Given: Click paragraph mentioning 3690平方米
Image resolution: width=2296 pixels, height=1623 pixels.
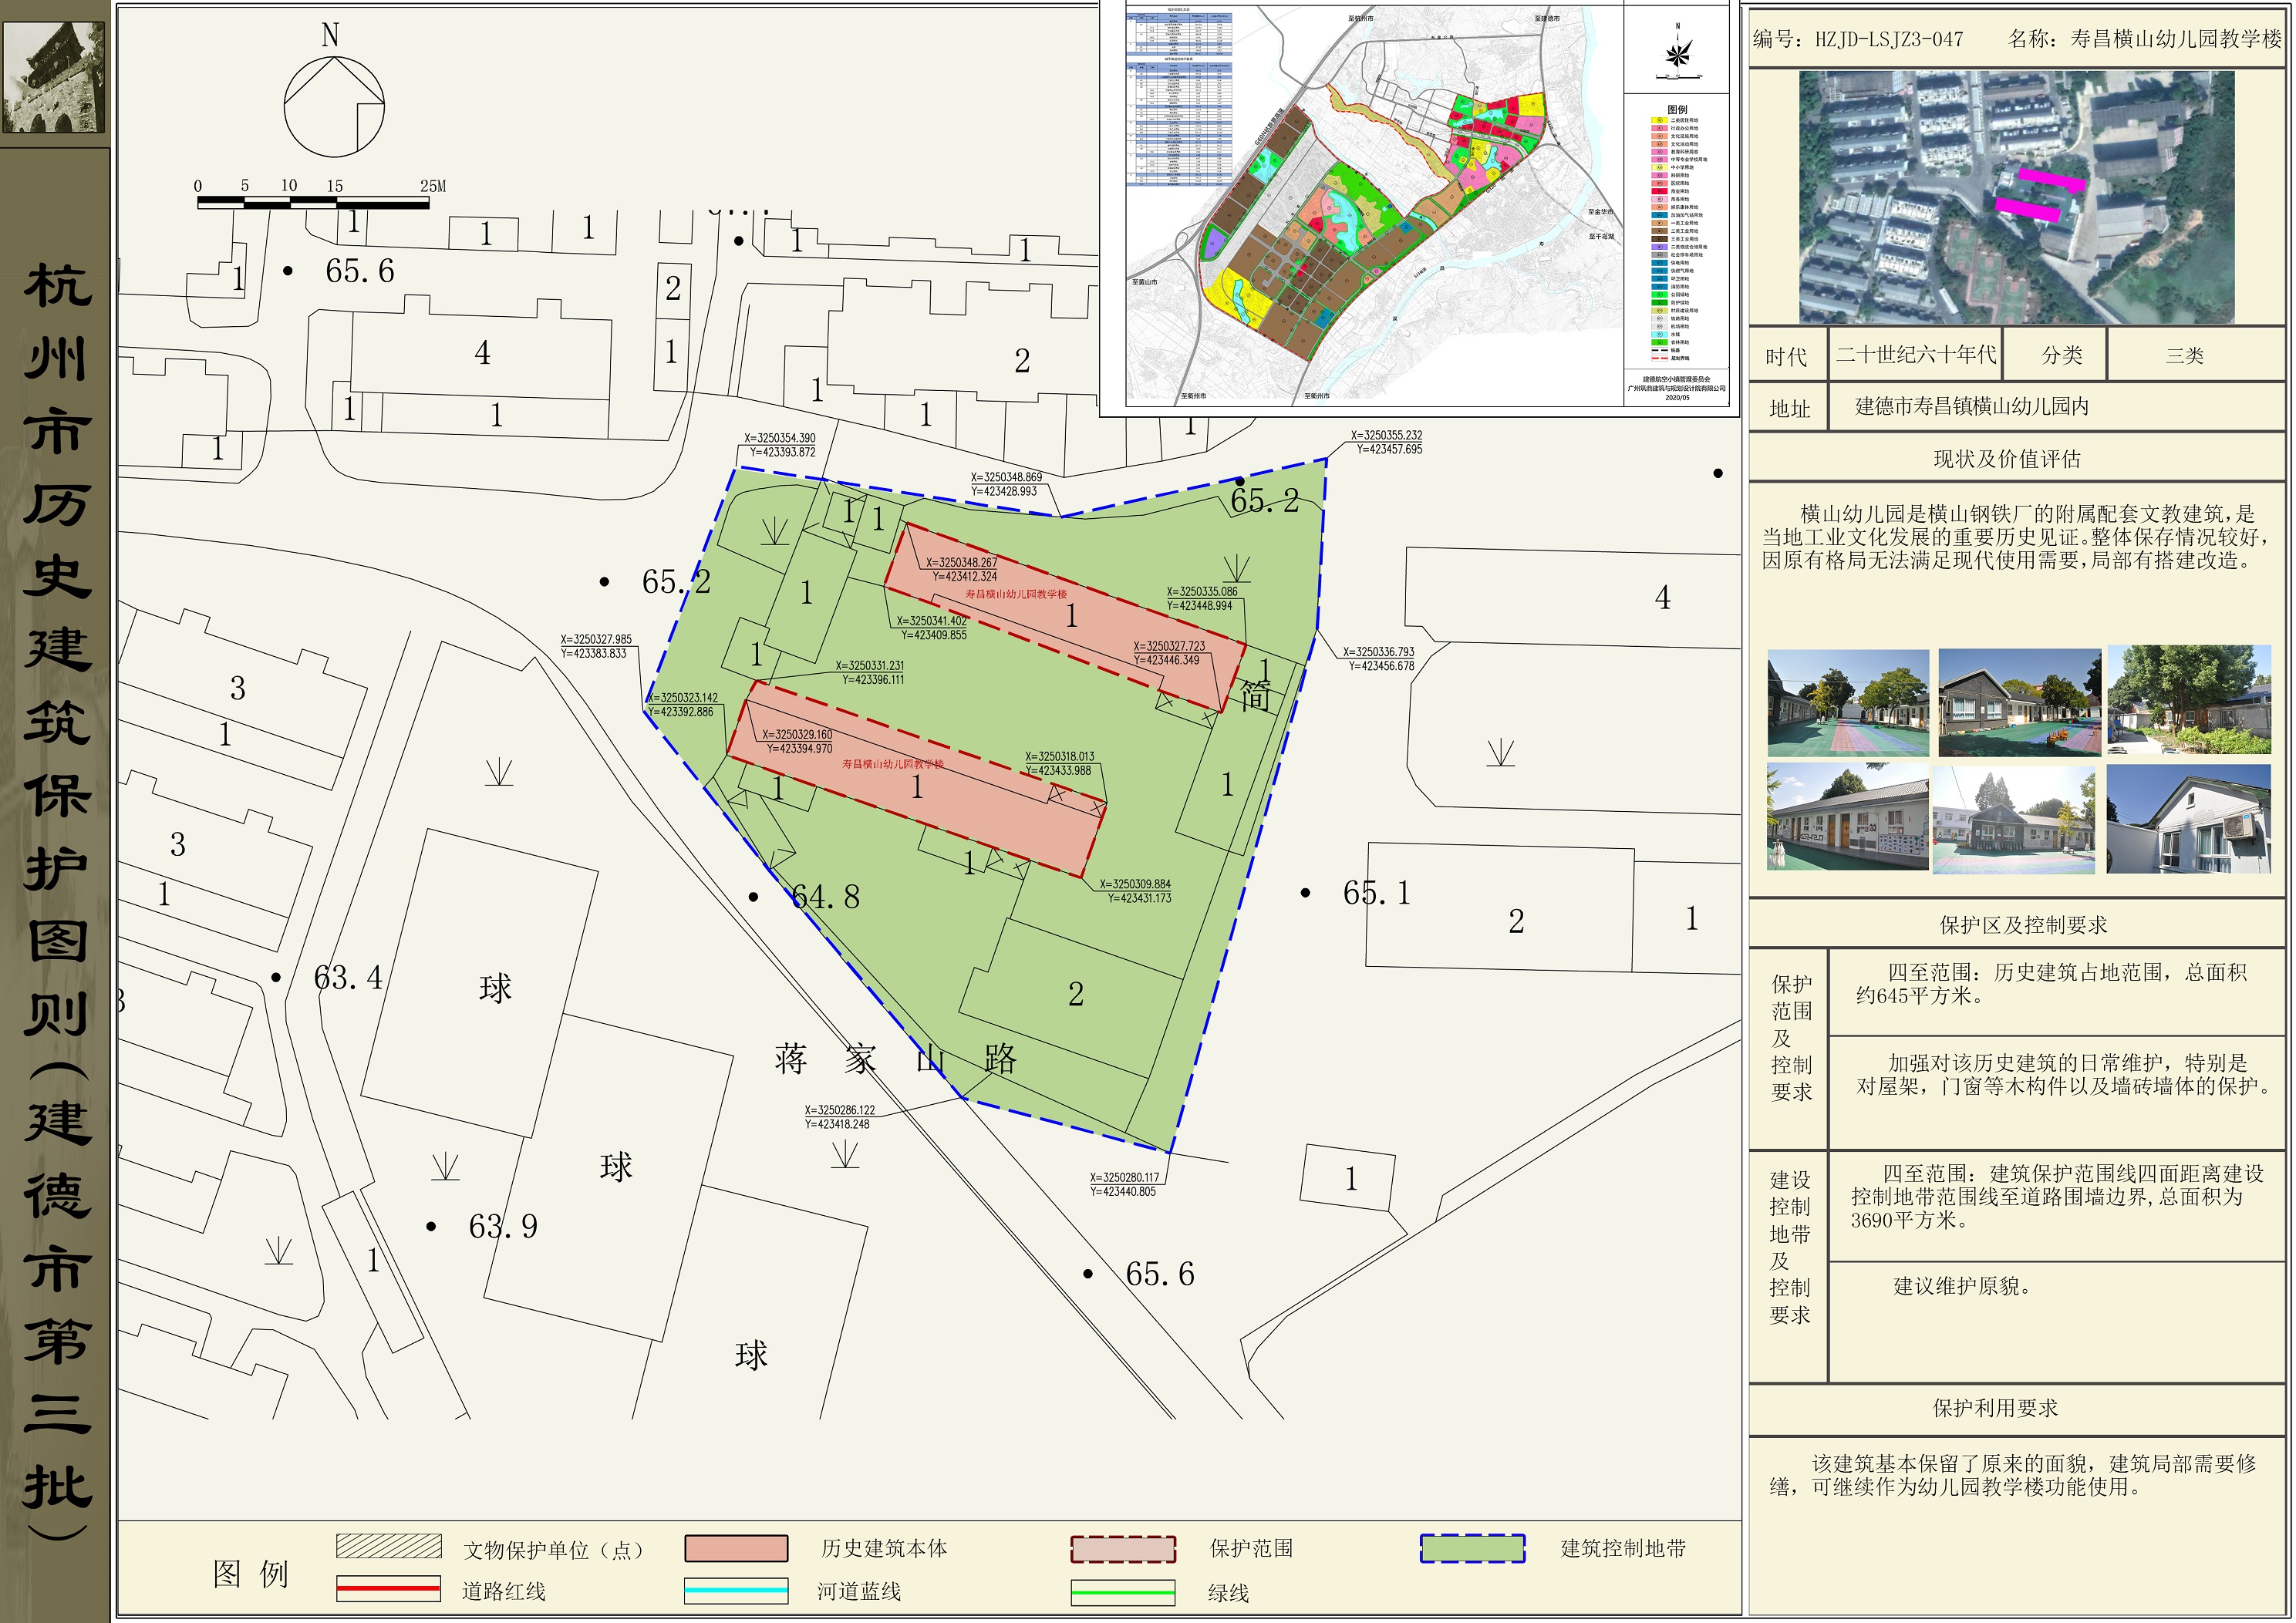Looking at the screenshot, I should (2056, 1196).
